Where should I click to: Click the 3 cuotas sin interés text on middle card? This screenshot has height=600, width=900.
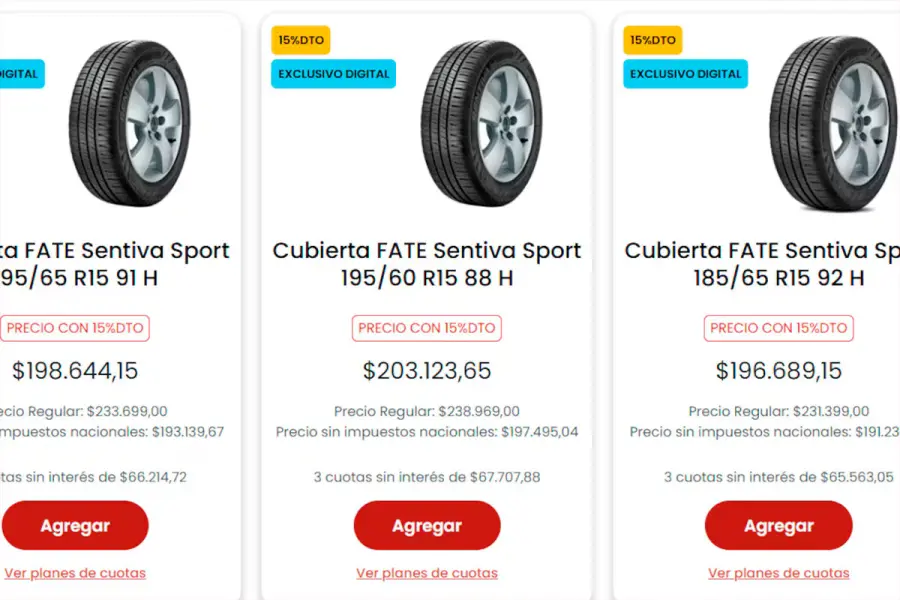[427, 477]
